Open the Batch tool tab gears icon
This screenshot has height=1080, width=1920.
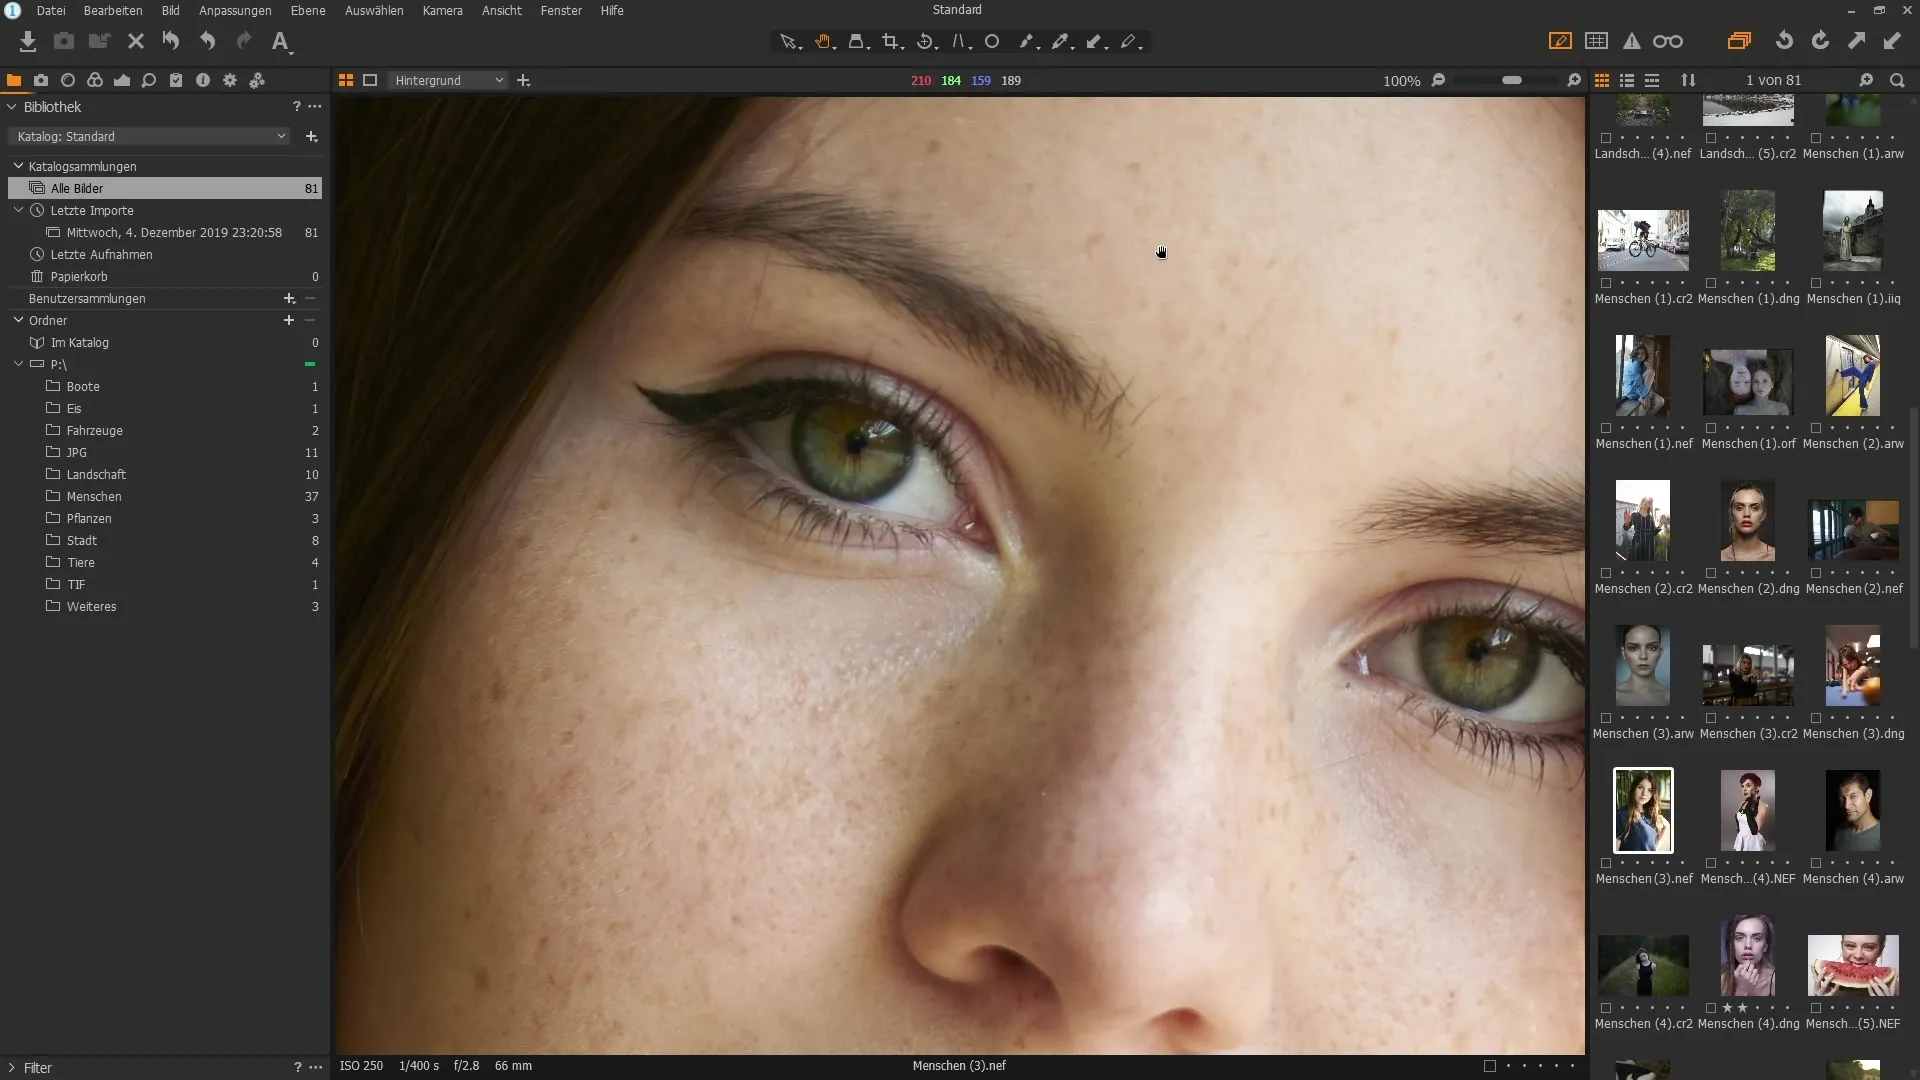click(257, 80)
